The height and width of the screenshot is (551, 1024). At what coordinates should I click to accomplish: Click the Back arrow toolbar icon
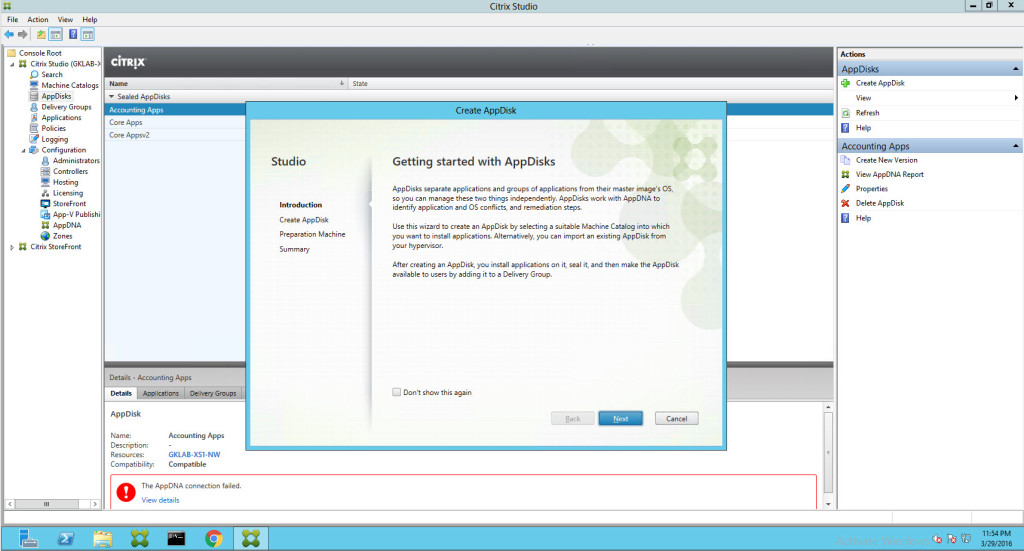pyautogui.click(x=9, y=35)
